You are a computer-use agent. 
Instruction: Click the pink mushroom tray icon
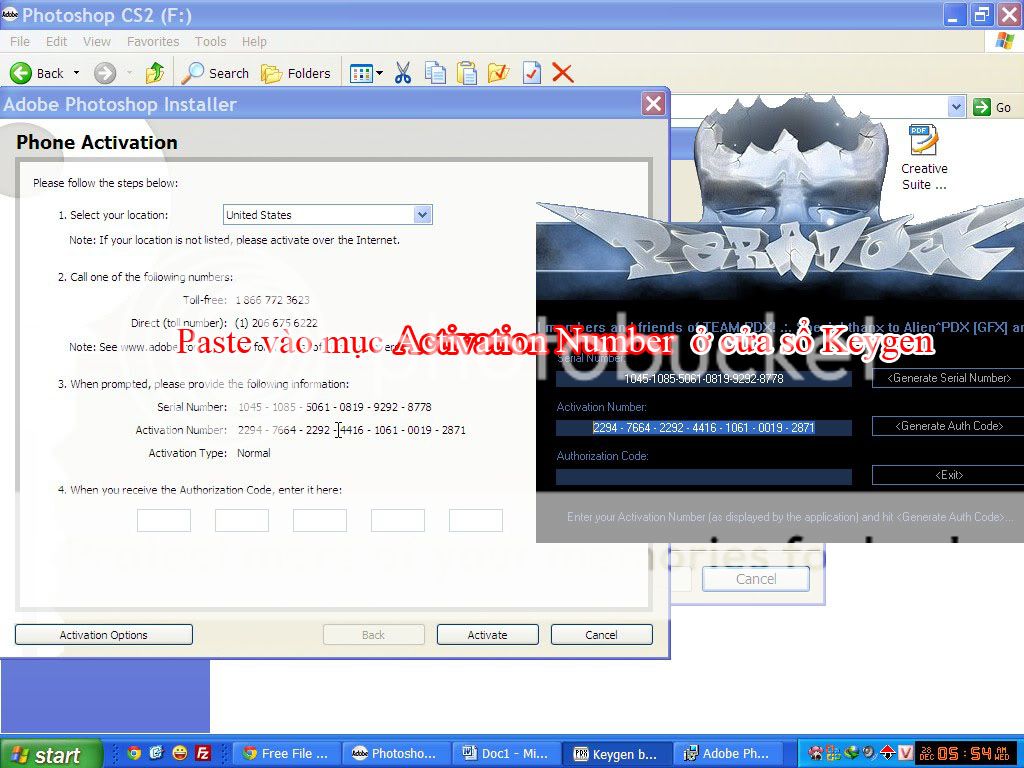pos(815,753)
